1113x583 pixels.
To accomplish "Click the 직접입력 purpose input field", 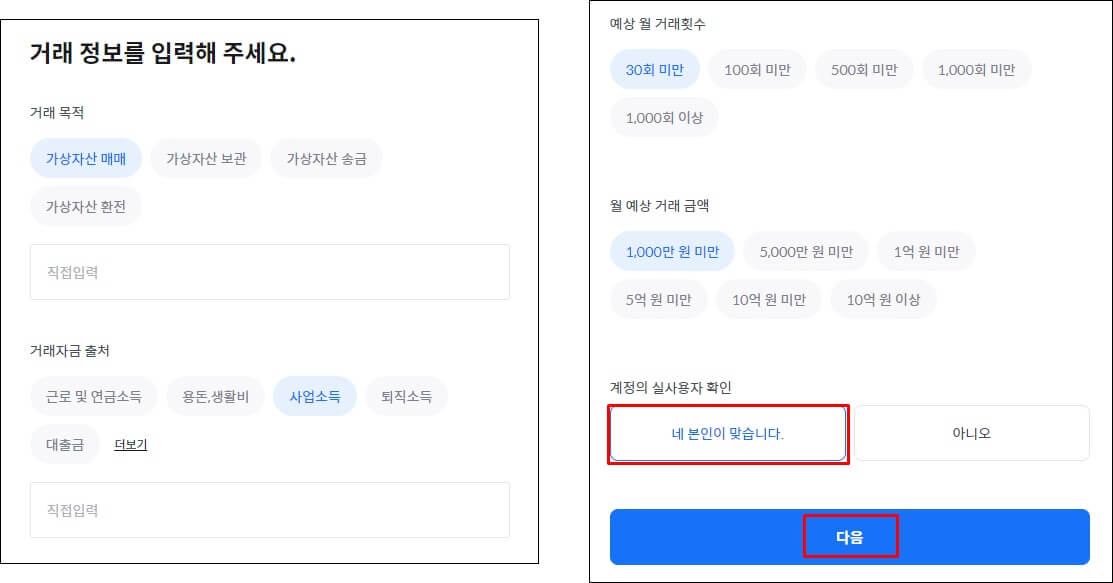I will tap(270, 272).
